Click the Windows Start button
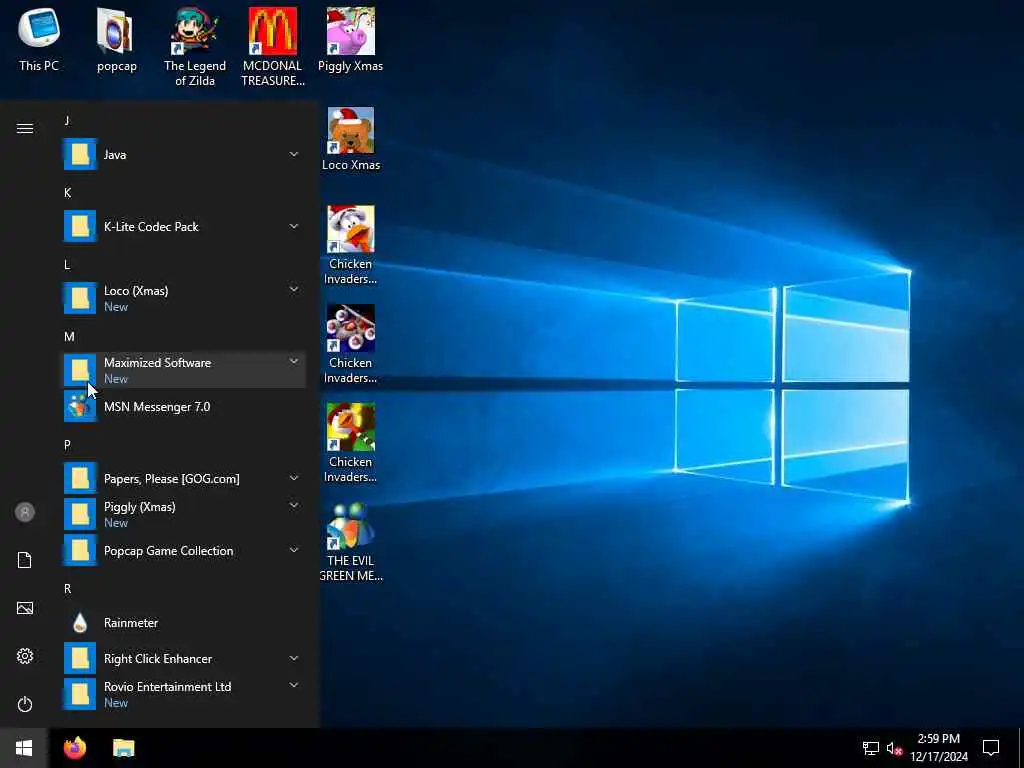The image size is (1024, 768). pyautogui.click(x=24, y=748)
